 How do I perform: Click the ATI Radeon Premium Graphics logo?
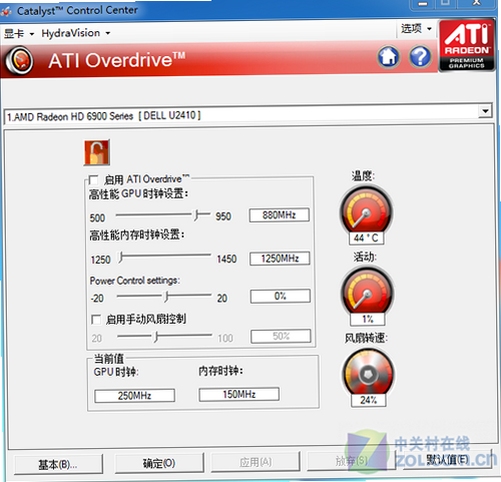[x=467, y=45]
